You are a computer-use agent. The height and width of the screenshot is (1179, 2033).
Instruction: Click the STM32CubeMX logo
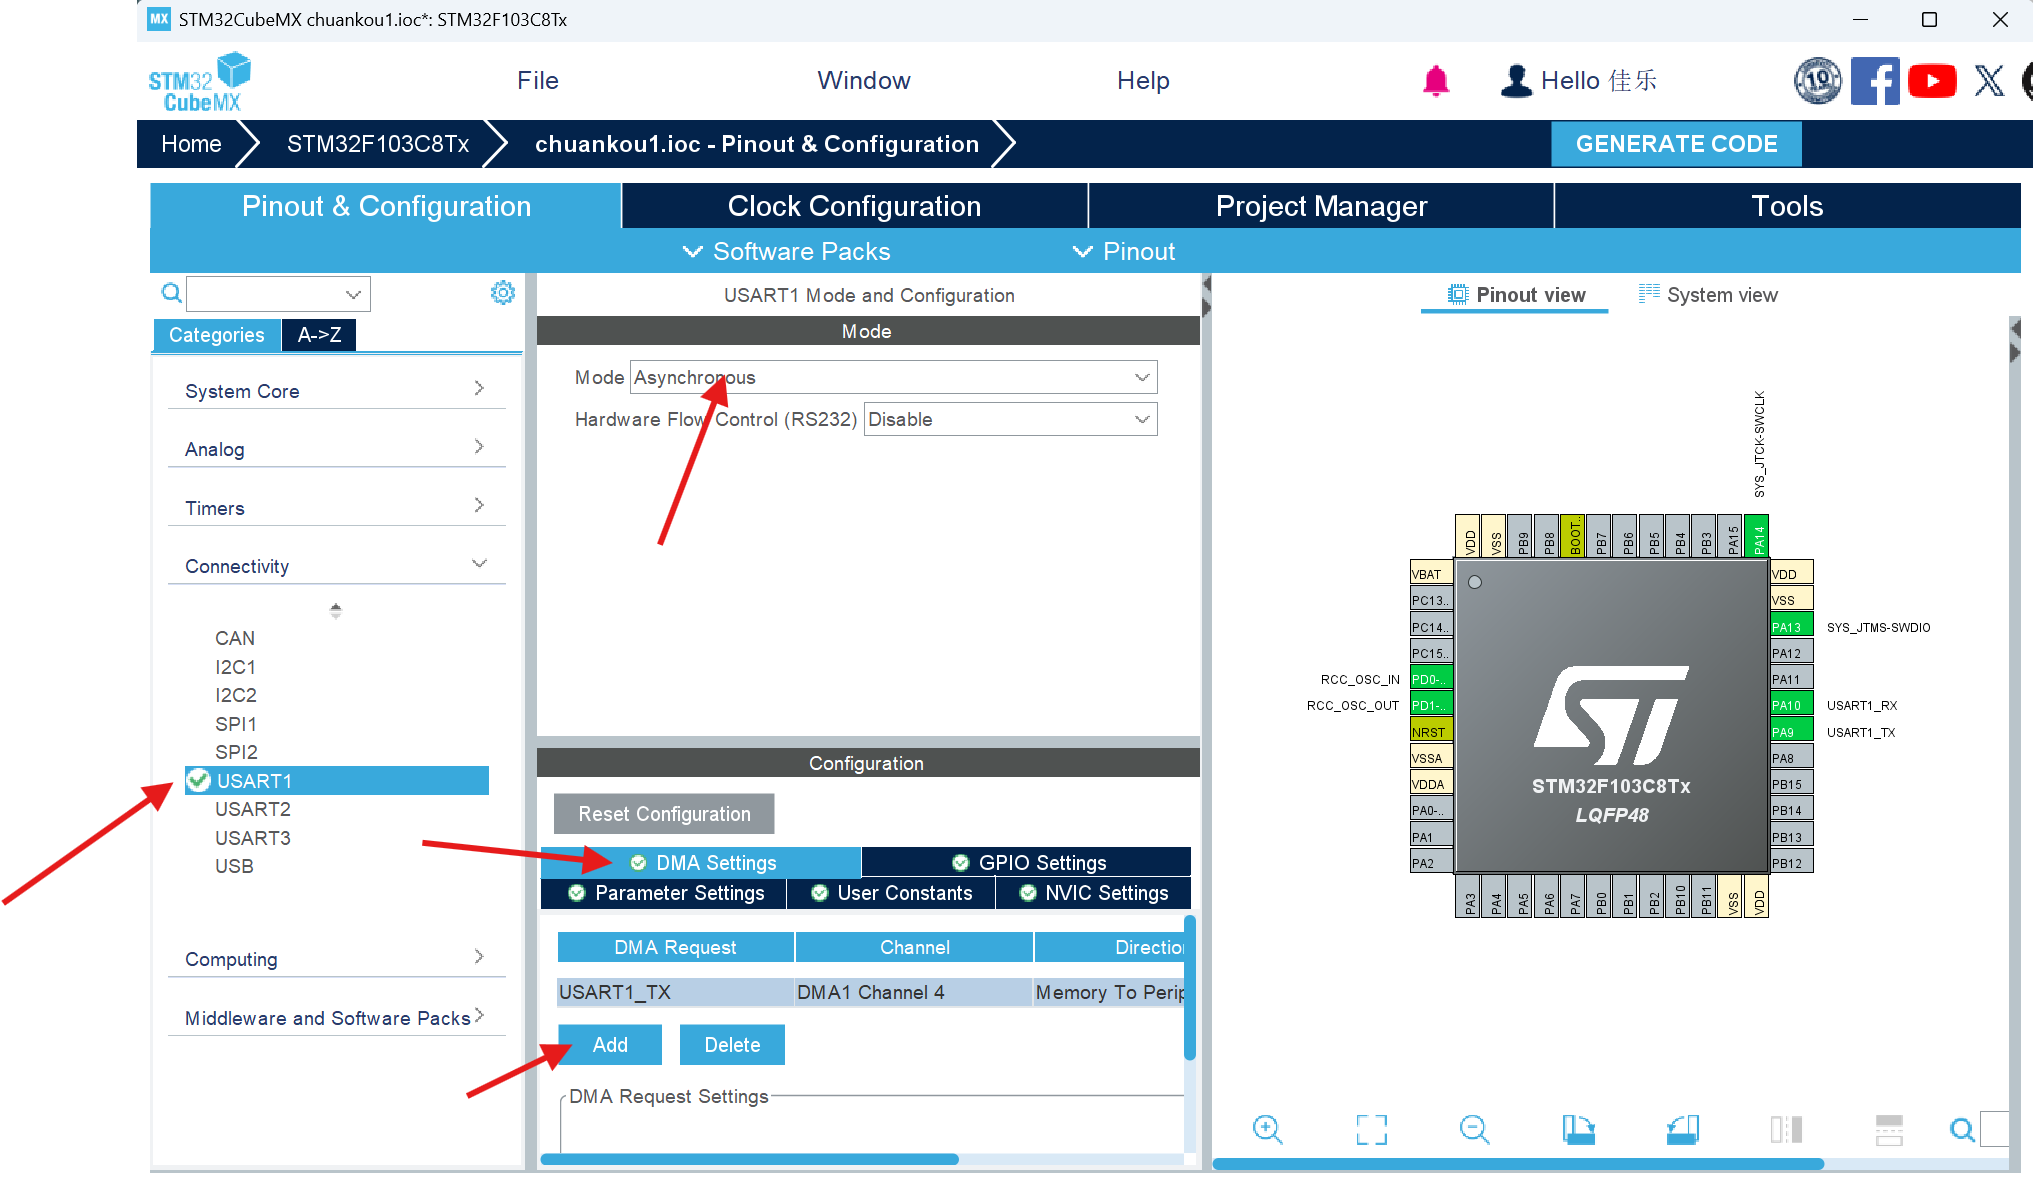click(x=200, y=82)
